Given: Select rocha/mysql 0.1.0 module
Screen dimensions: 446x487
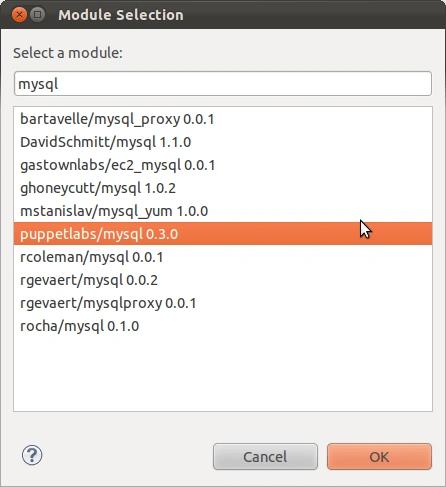Looking at the screenshot, I should 223,326.
